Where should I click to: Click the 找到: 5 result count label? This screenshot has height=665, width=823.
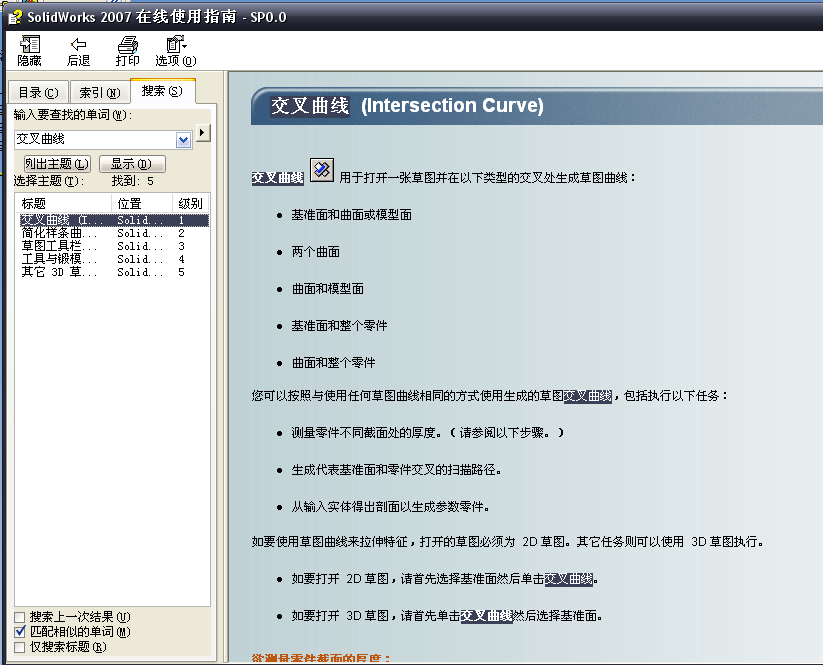tap(133, 181)
